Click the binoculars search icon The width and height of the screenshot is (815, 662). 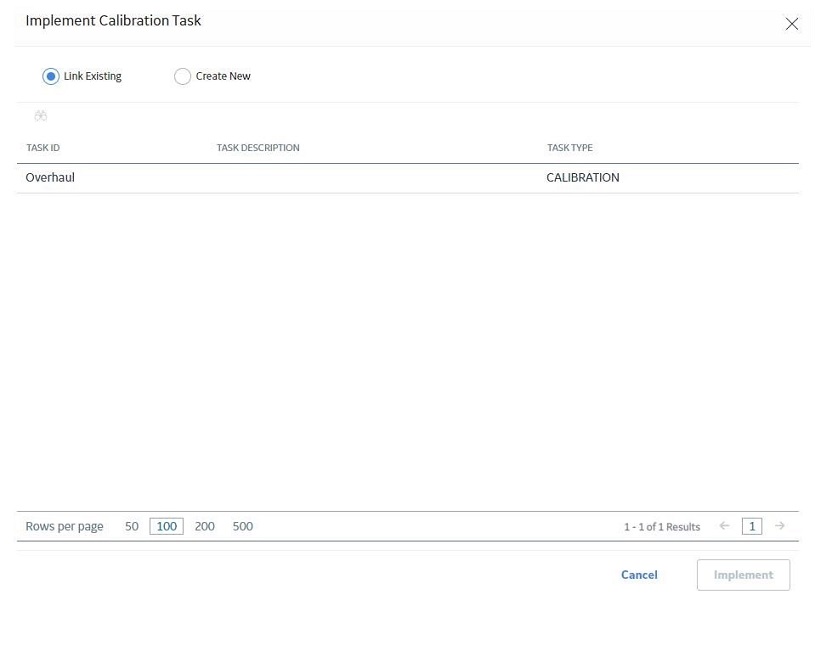41,116
